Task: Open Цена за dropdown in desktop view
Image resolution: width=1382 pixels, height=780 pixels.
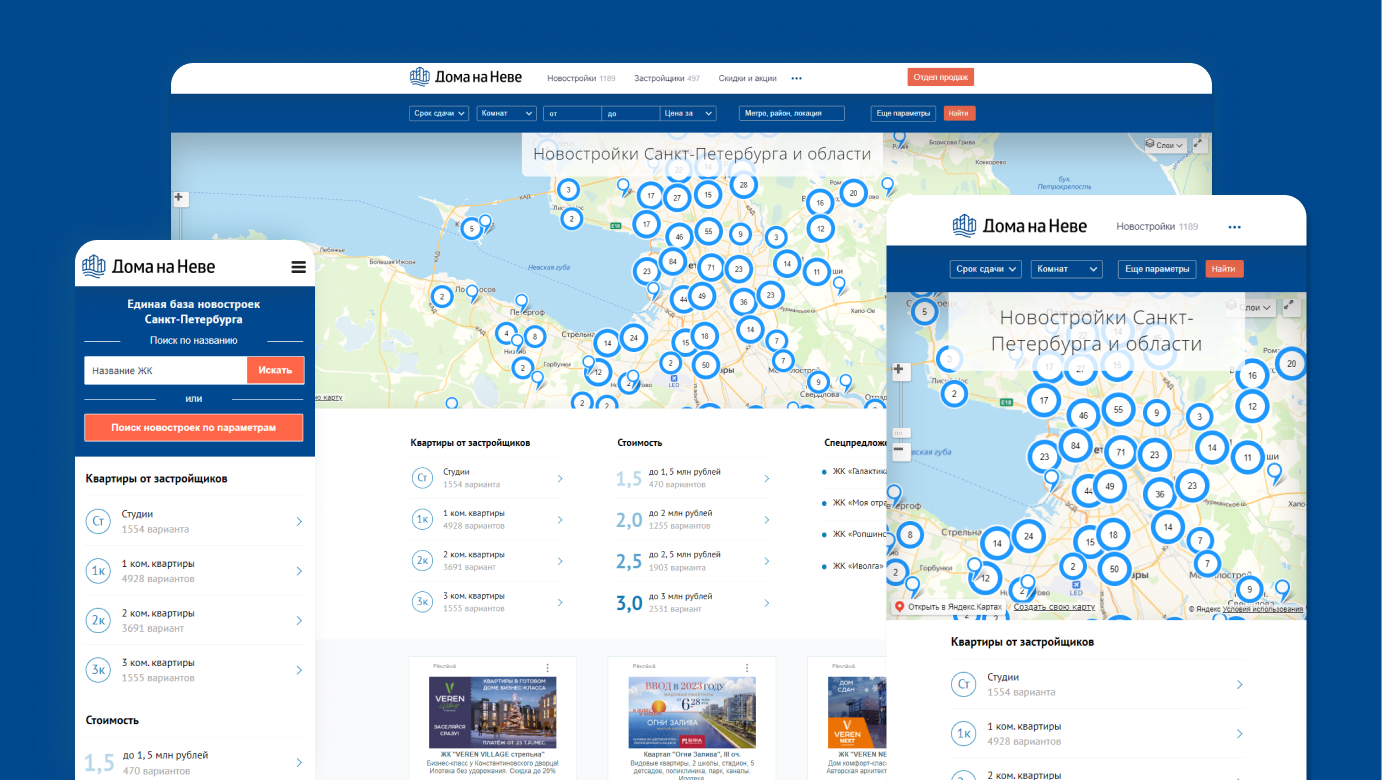Action: tap(689, 114)
